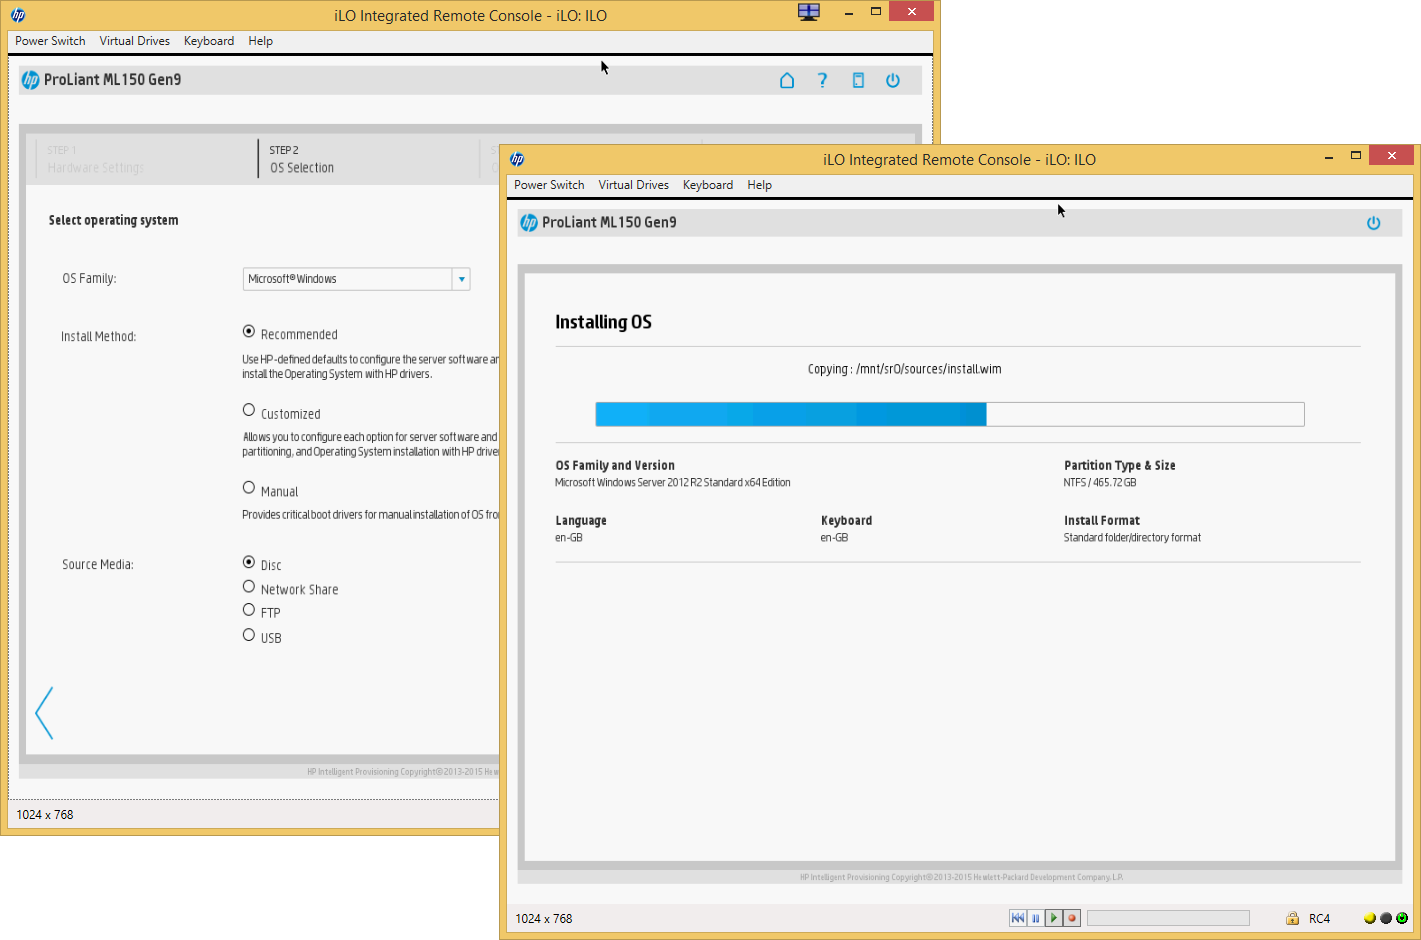The height and width of the screenshot is (940, 1421).
Task: Click the HP logo in front window title bar
Action: (x=517, y=159)
